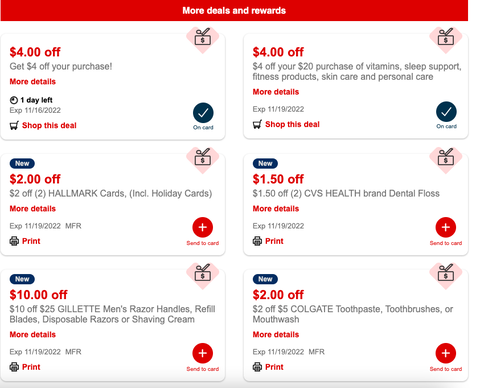Click shopping cart icon for $4 off purchase deal
This screenshot has height=388, width=480.
click(14, 126)
